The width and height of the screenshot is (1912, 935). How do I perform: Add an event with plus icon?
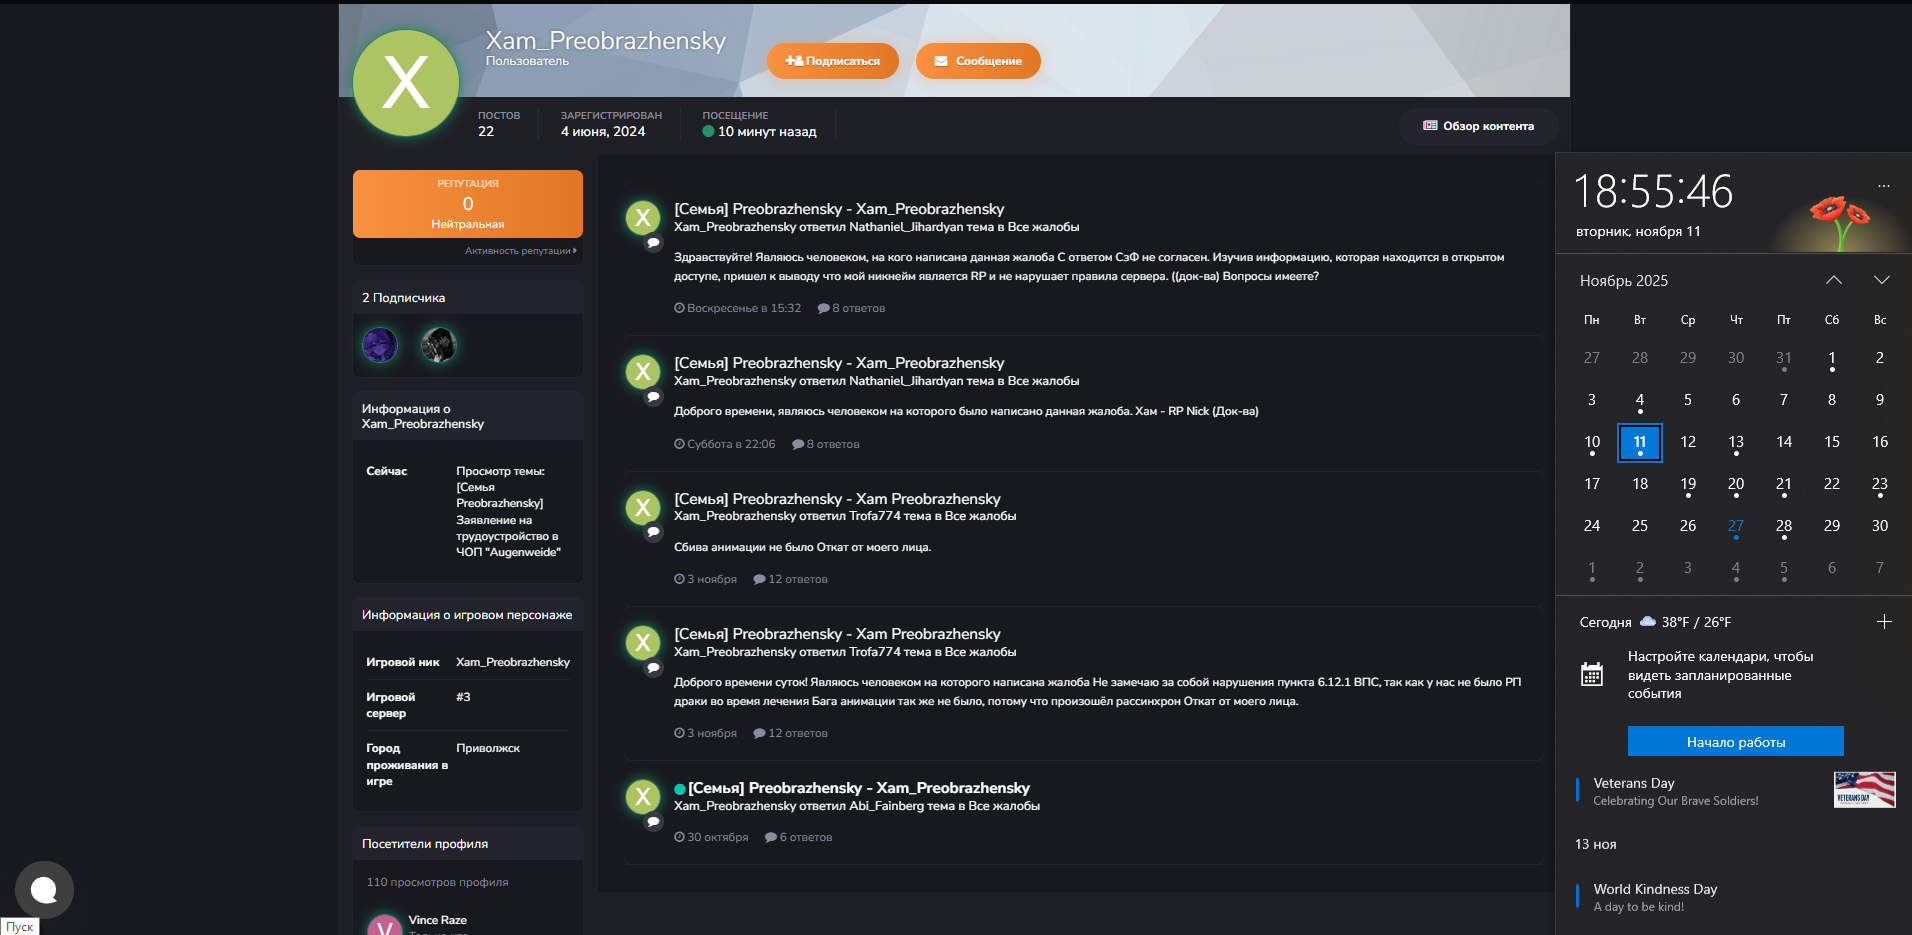click(x=1884, y=622)
